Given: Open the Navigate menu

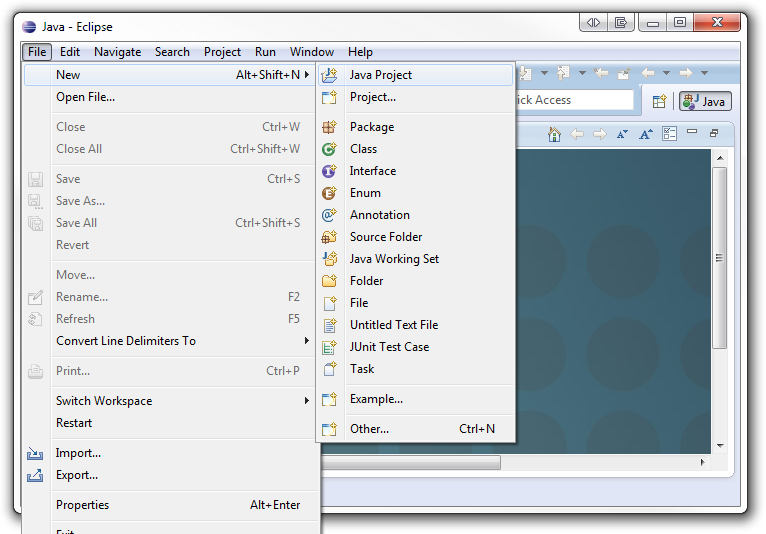Looking at the screenshot, I should [x=118, y=52].
